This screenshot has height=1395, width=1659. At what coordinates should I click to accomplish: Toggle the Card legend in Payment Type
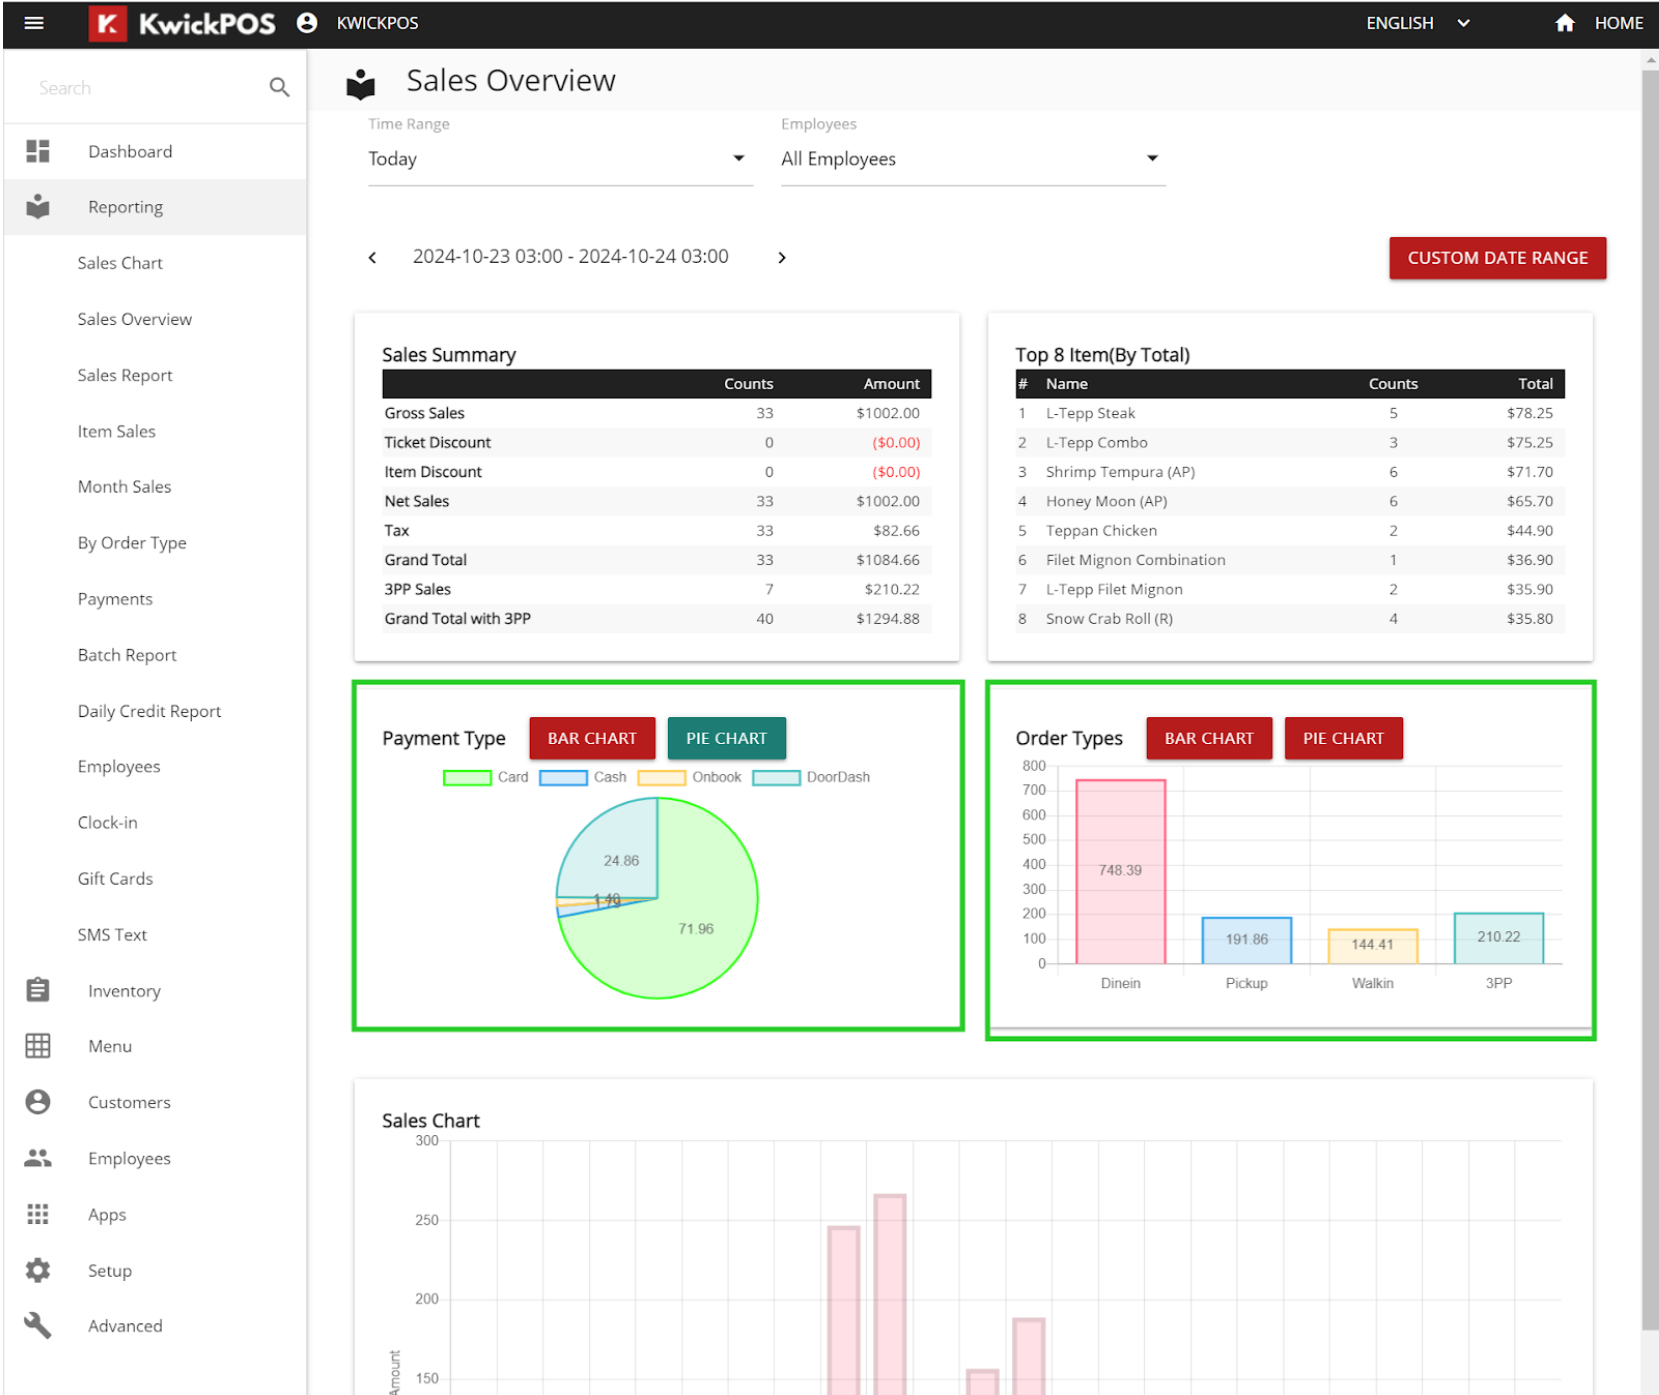(485, 777)
